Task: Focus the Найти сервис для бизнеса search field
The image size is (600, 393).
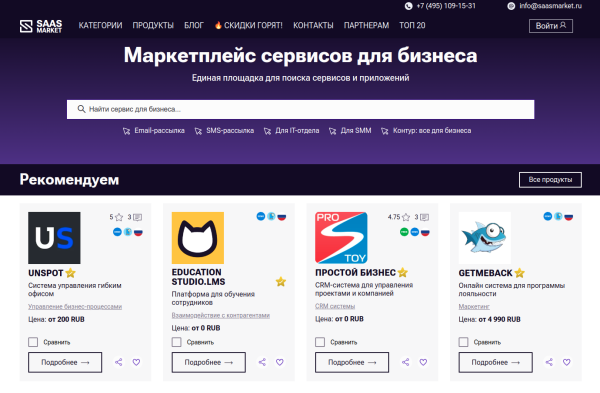Action: point(300,109)
